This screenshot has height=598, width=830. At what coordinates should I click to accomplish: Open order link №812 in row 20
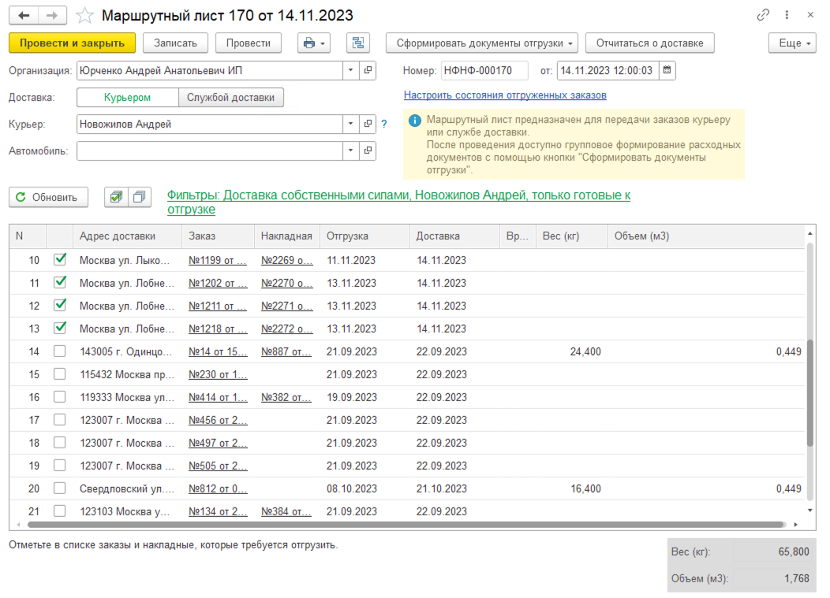[218, 488]
